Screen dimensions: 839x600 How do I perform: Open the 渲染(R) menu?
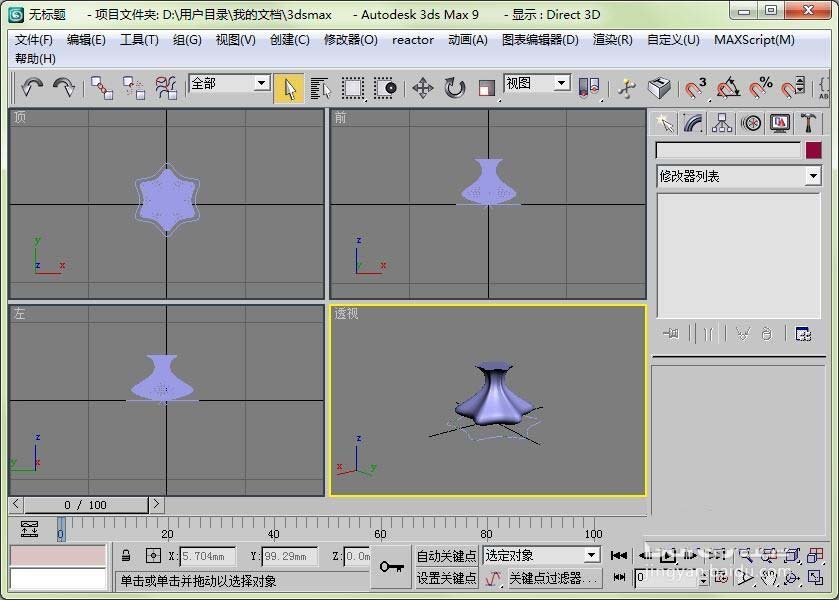pos(613,40)
